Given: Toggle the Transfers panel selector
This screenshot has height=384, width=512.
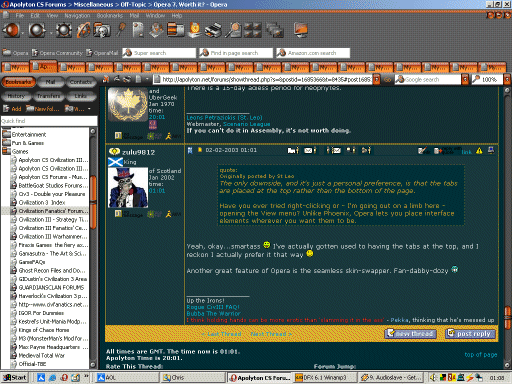Looking at the screenshot, I should (x=48, y=96).
